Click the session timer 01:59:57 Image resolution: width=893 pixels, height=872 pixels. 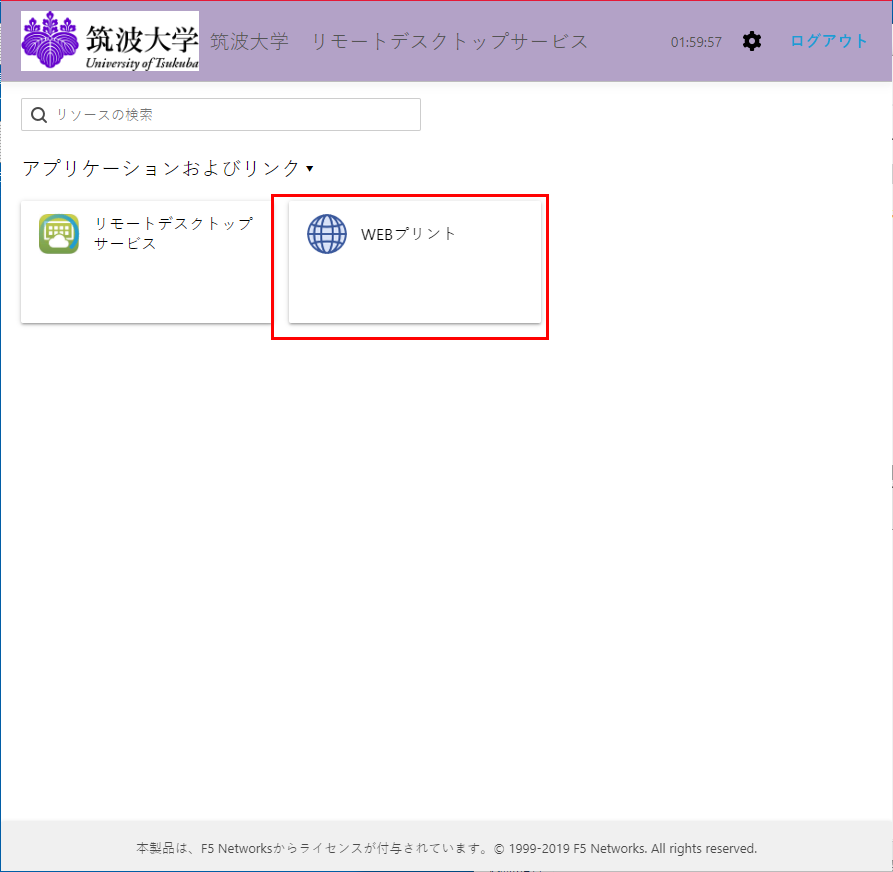[696, 42]
